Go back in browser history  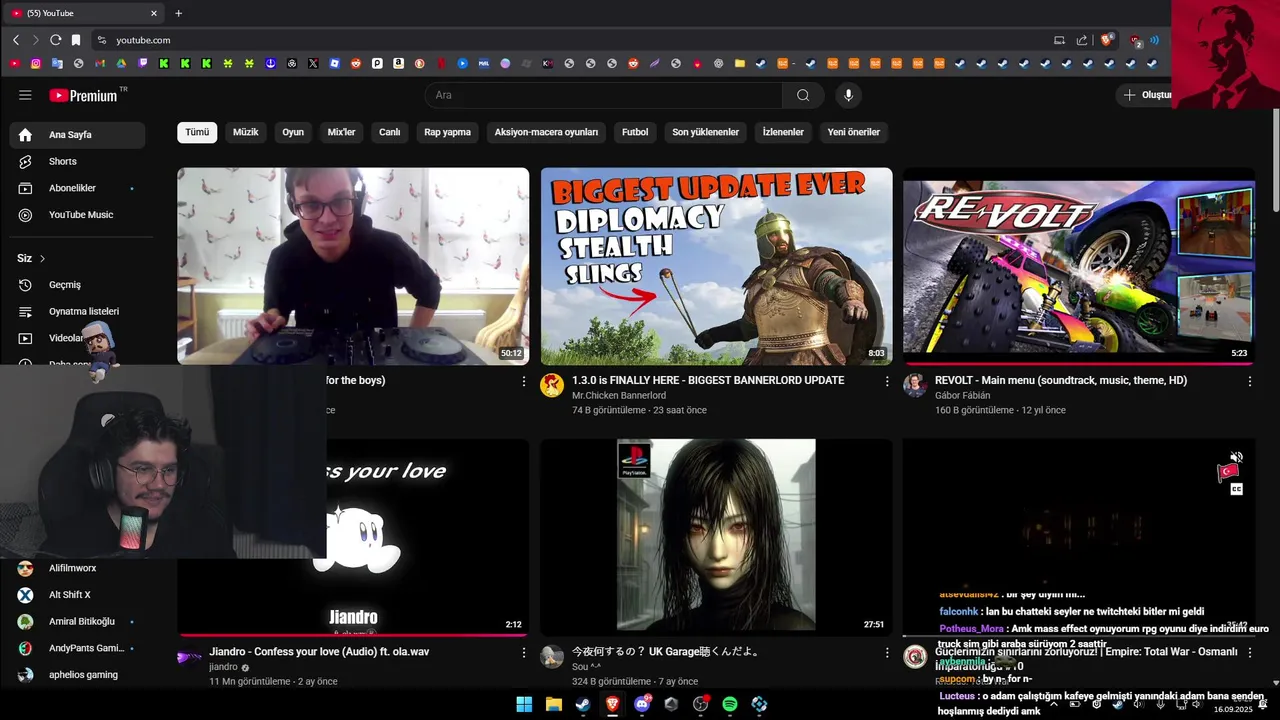[16, 40]
